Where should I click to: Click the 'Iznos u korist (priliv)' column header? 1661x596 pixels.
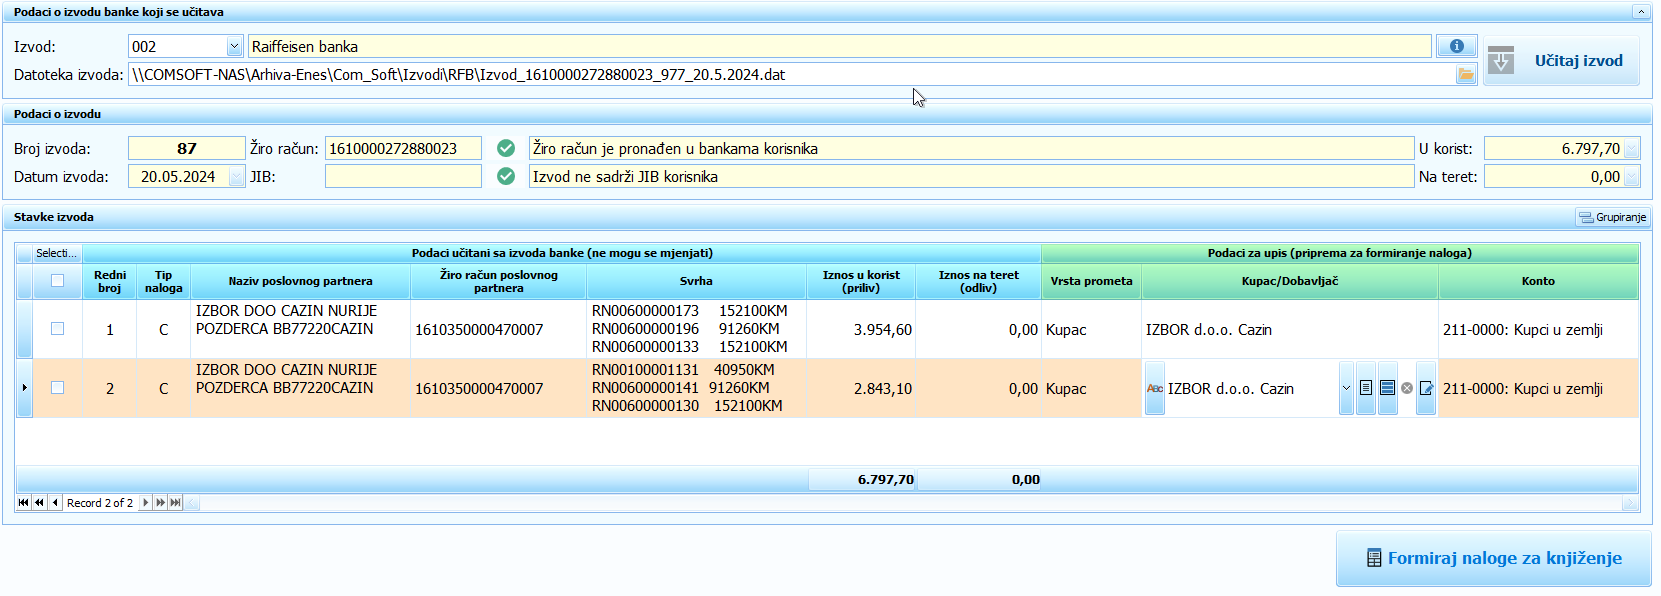[860, 281]
